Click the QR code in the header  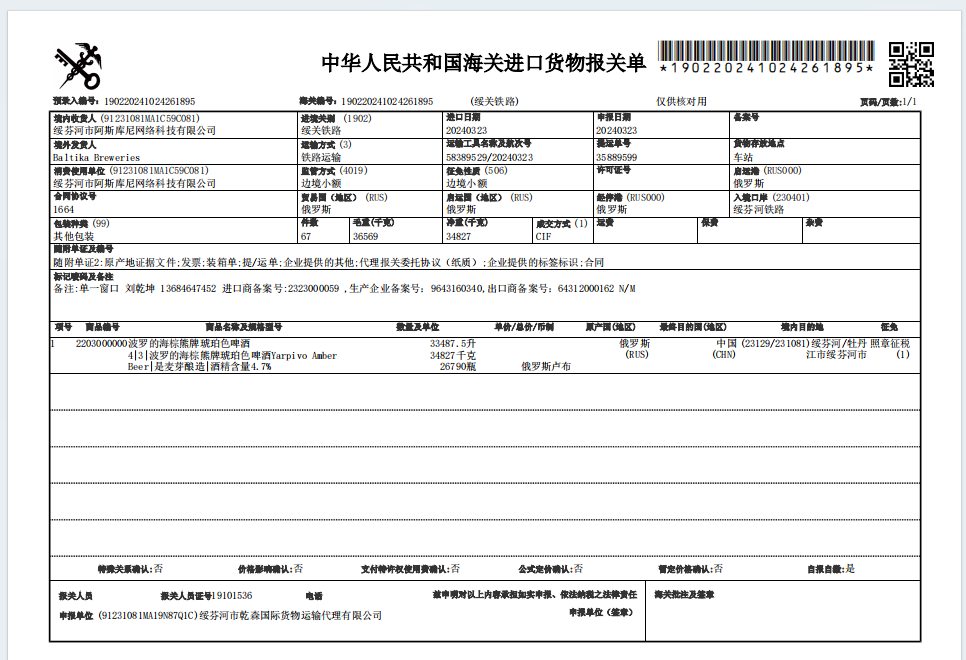(x=911, y=64)
